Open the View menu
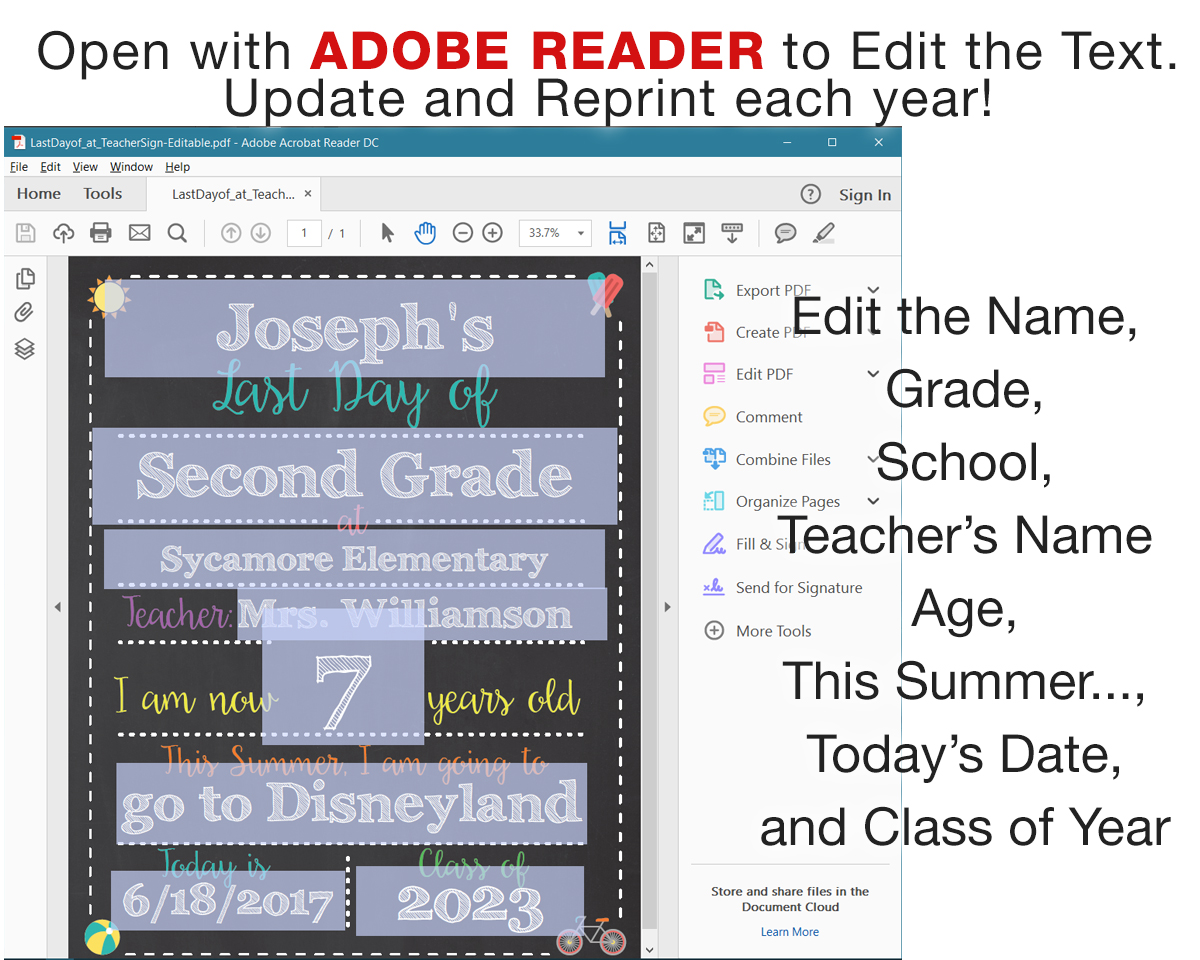The width and height of the screenshot is (1200, 960). [85, 167]
